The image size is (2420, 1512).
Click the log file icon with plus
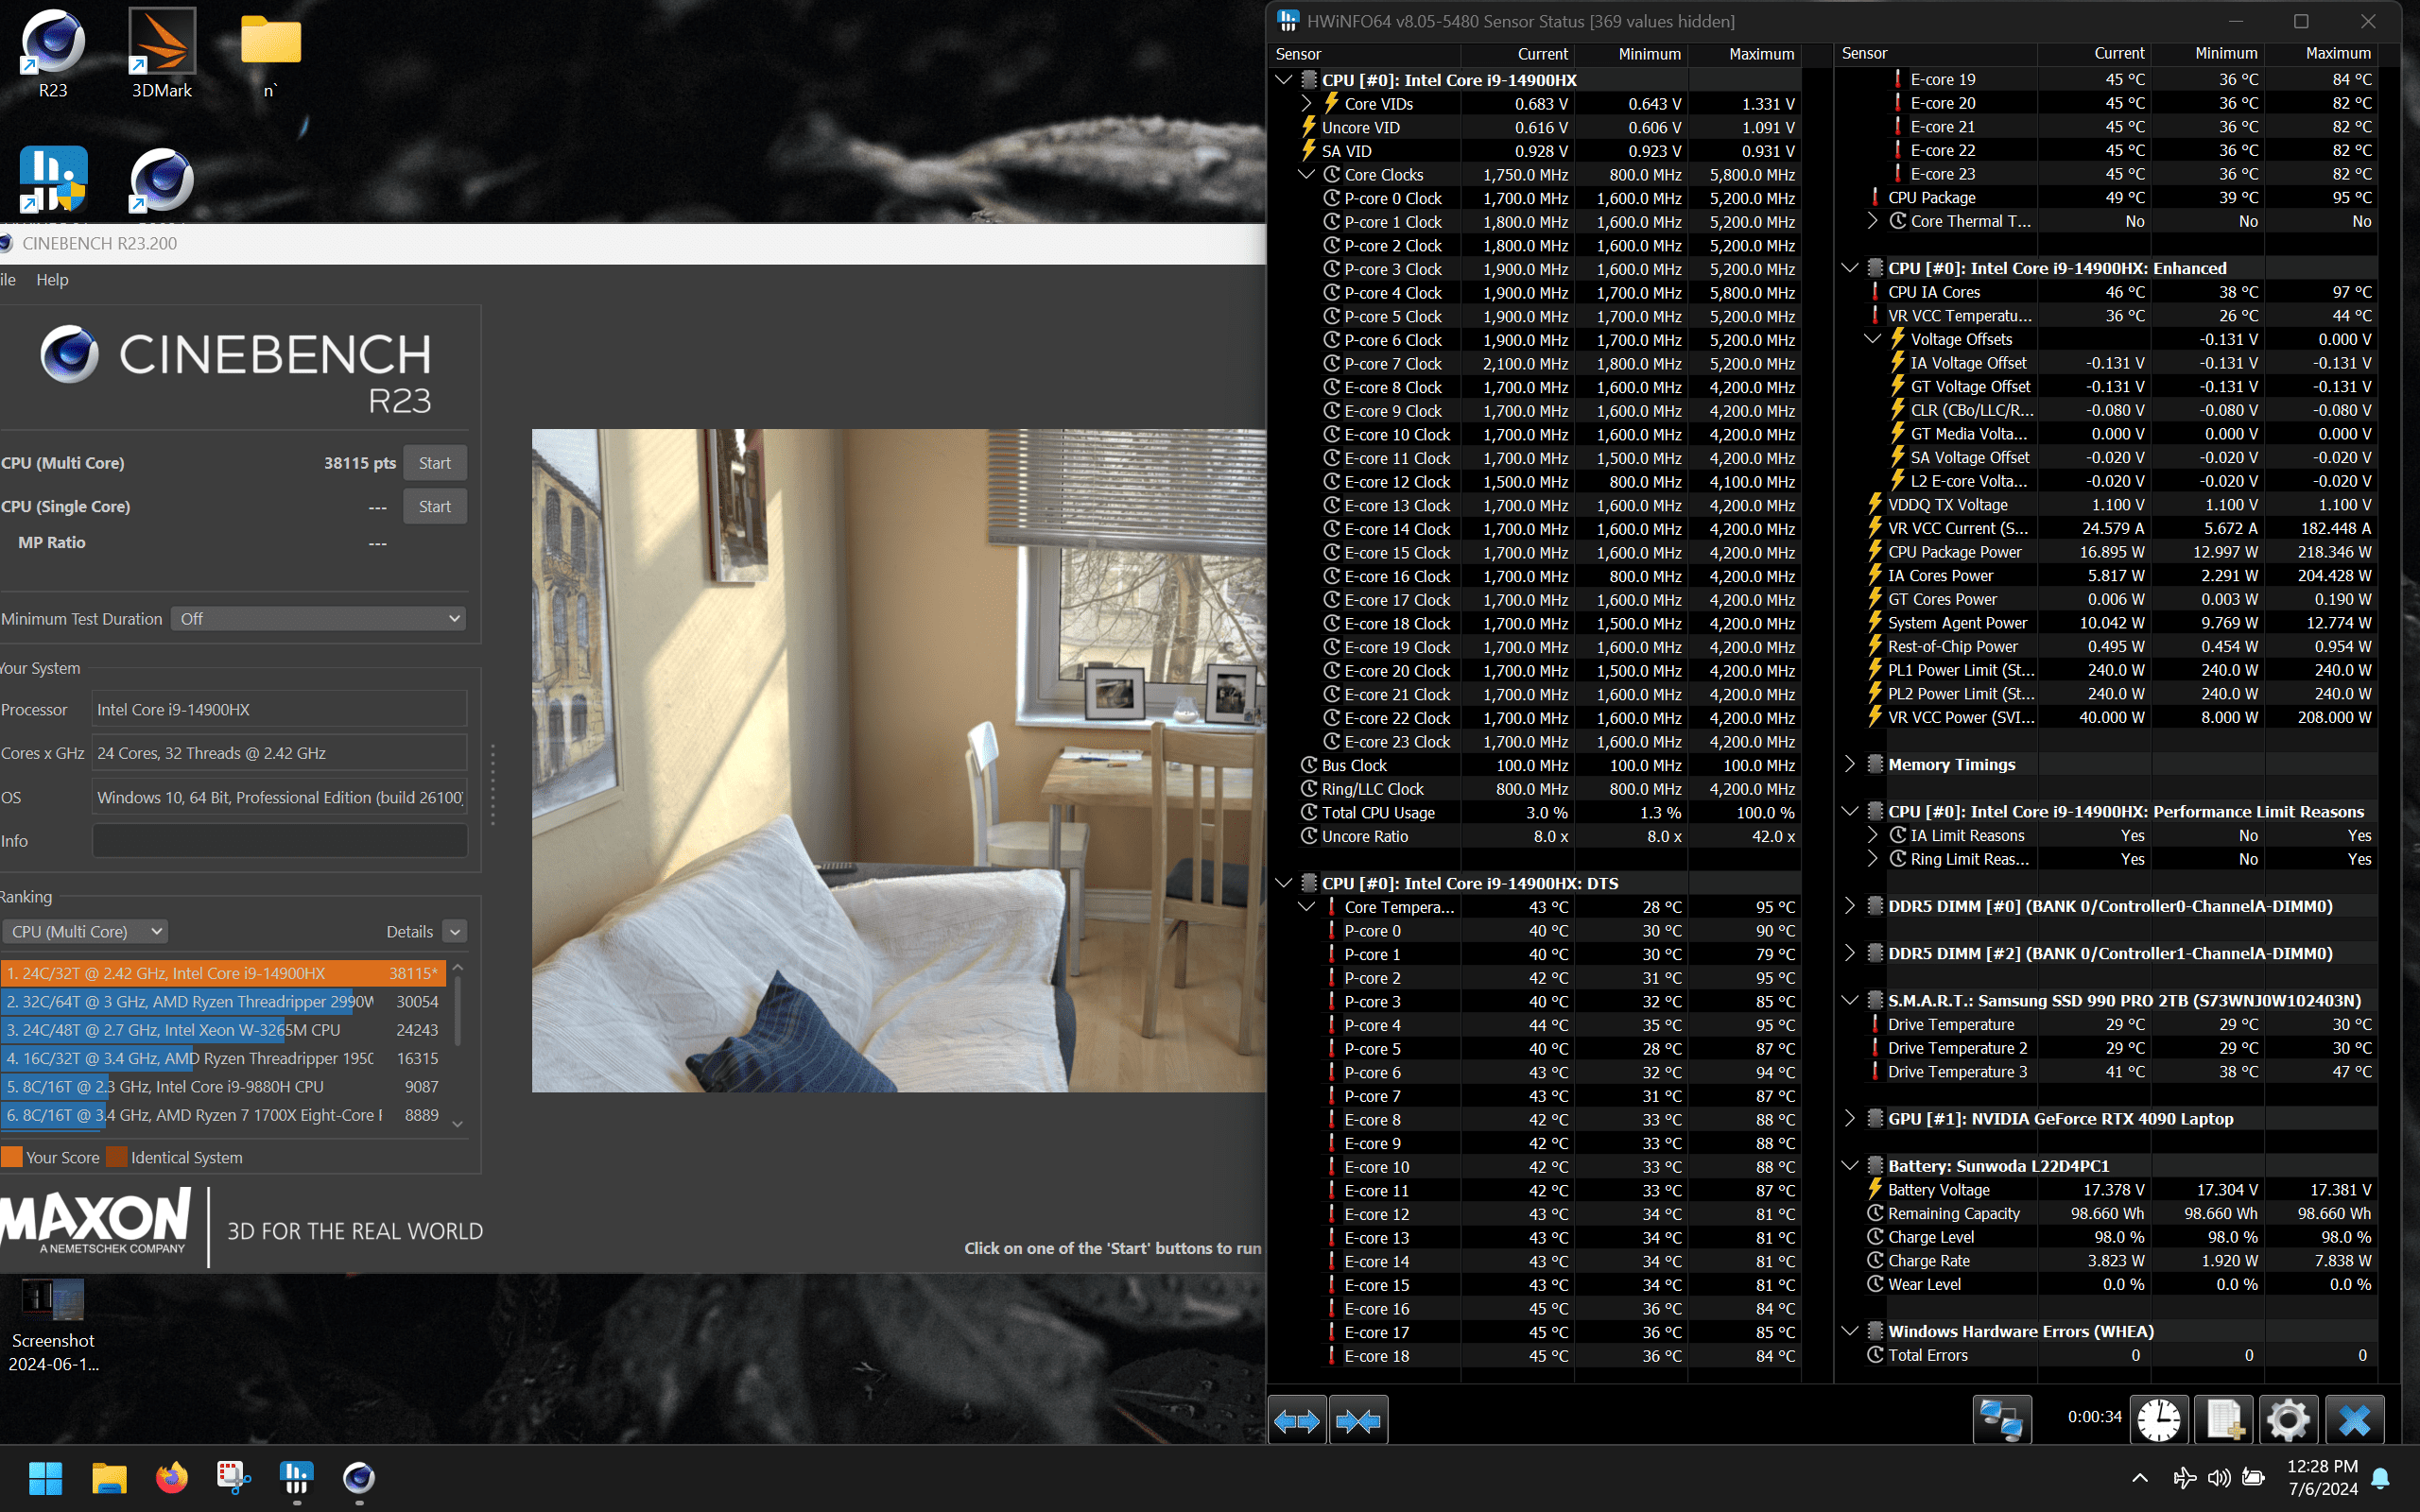(x=2224, y=1420)
